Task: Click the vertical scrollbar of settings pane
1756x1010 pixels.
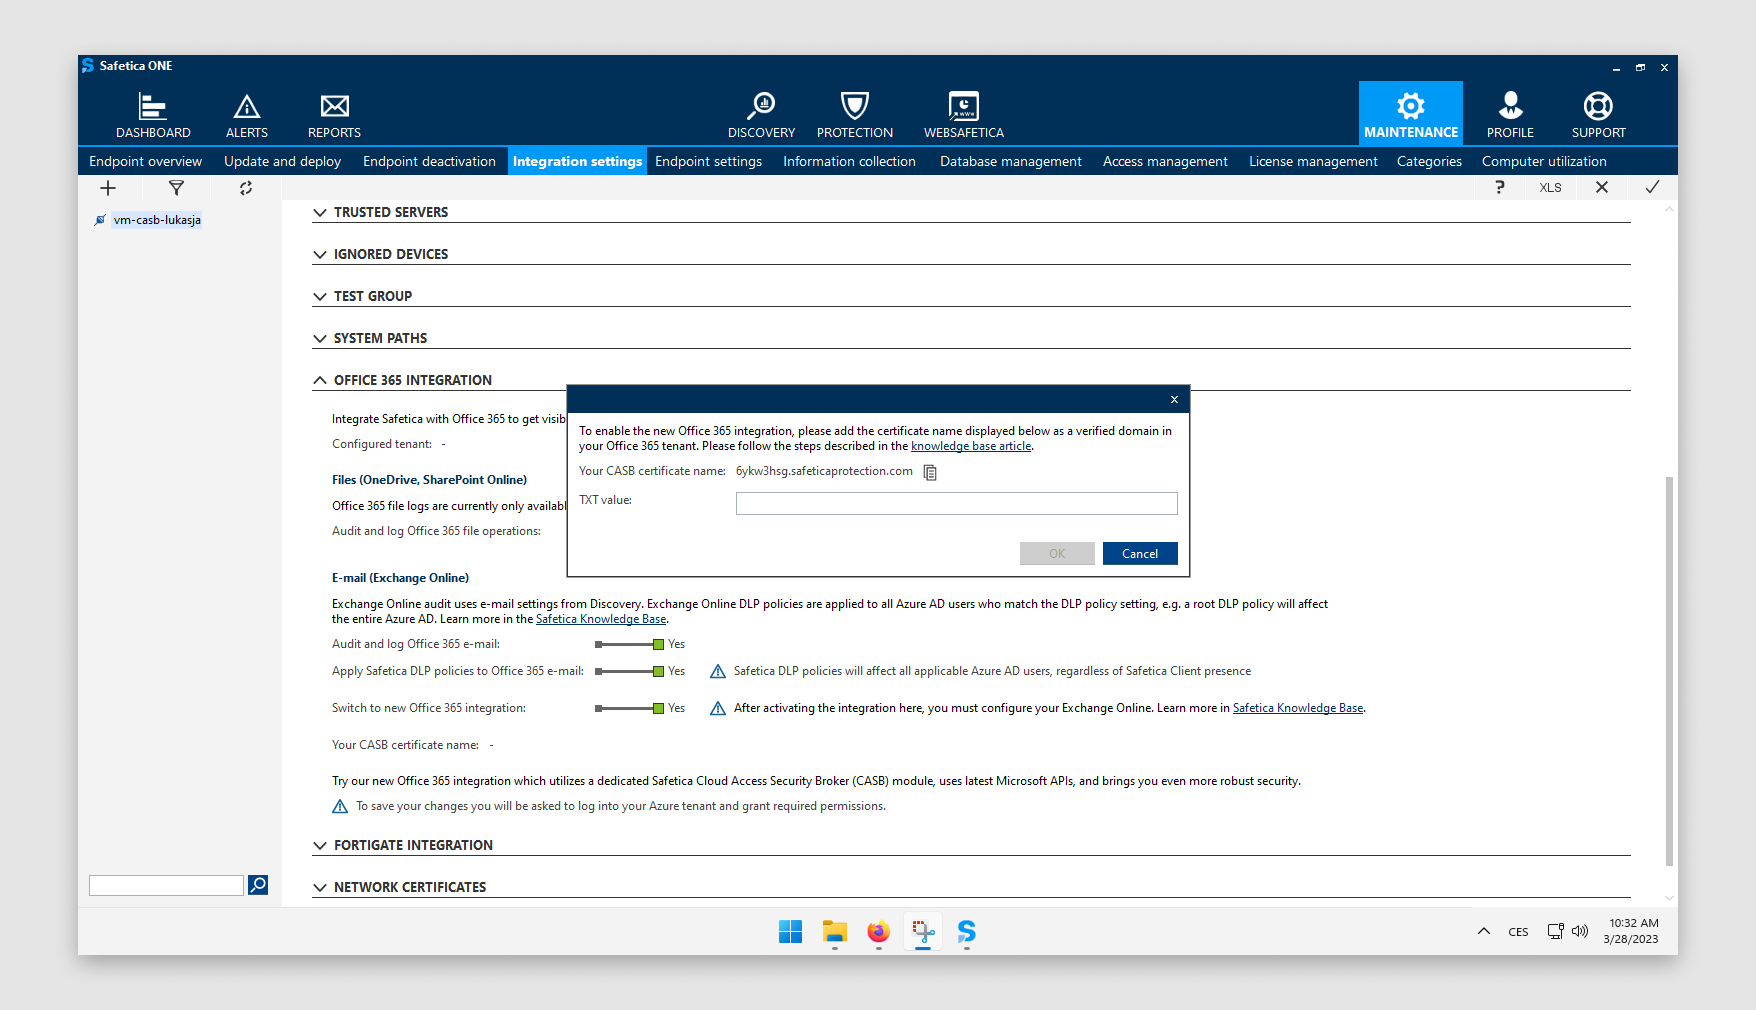Action: [x=1669, y=670]
